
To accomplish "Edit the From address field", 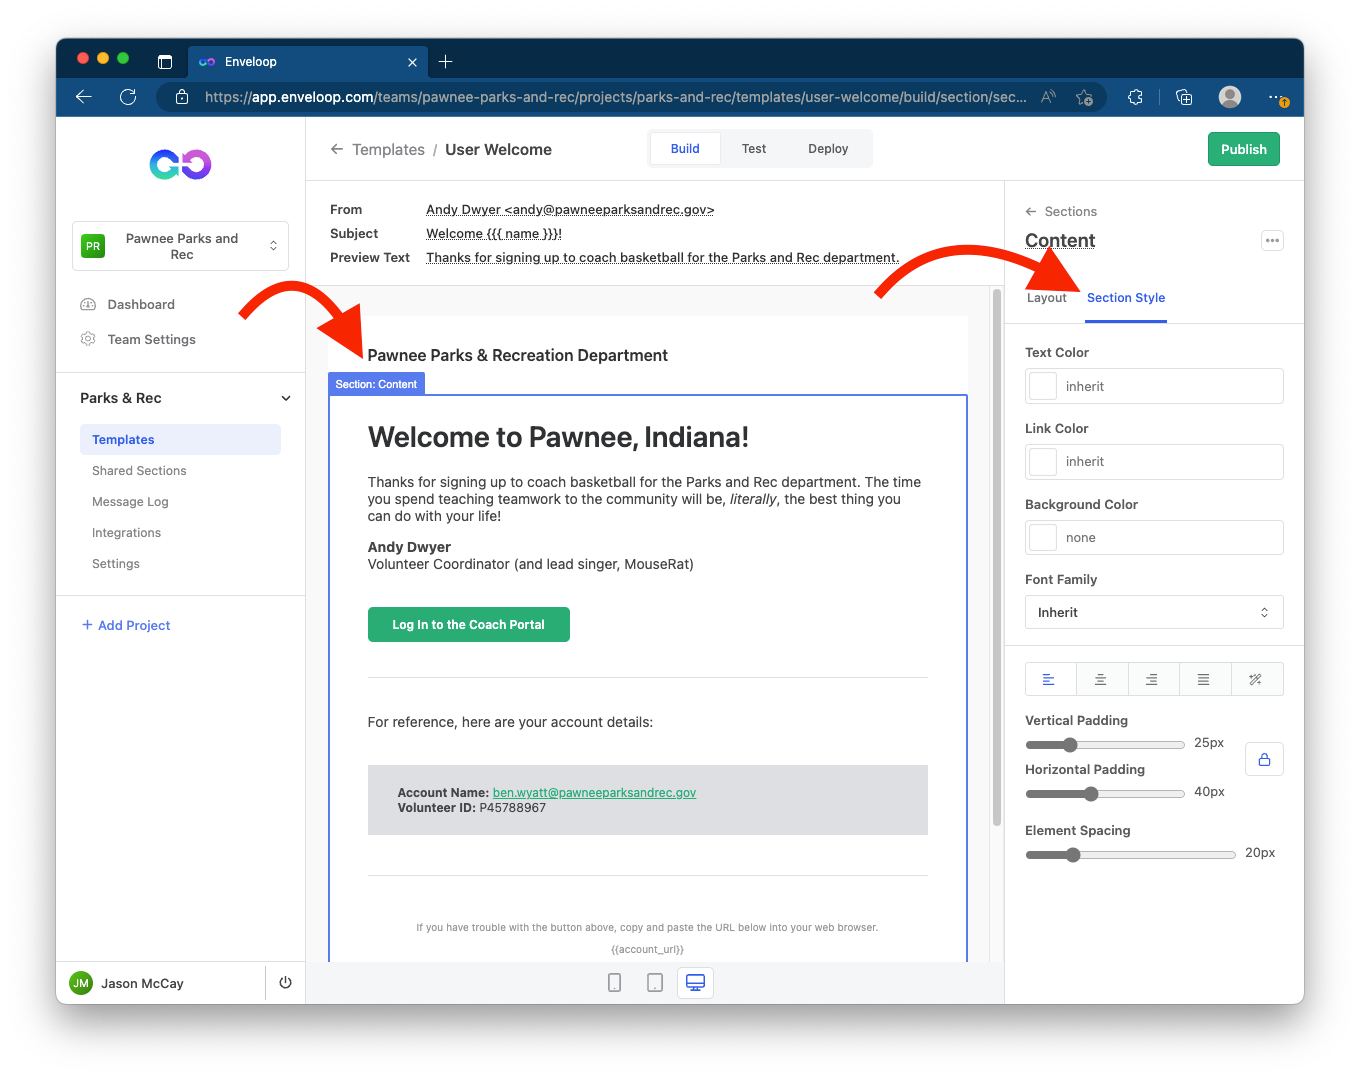I will tap(570, 209).
